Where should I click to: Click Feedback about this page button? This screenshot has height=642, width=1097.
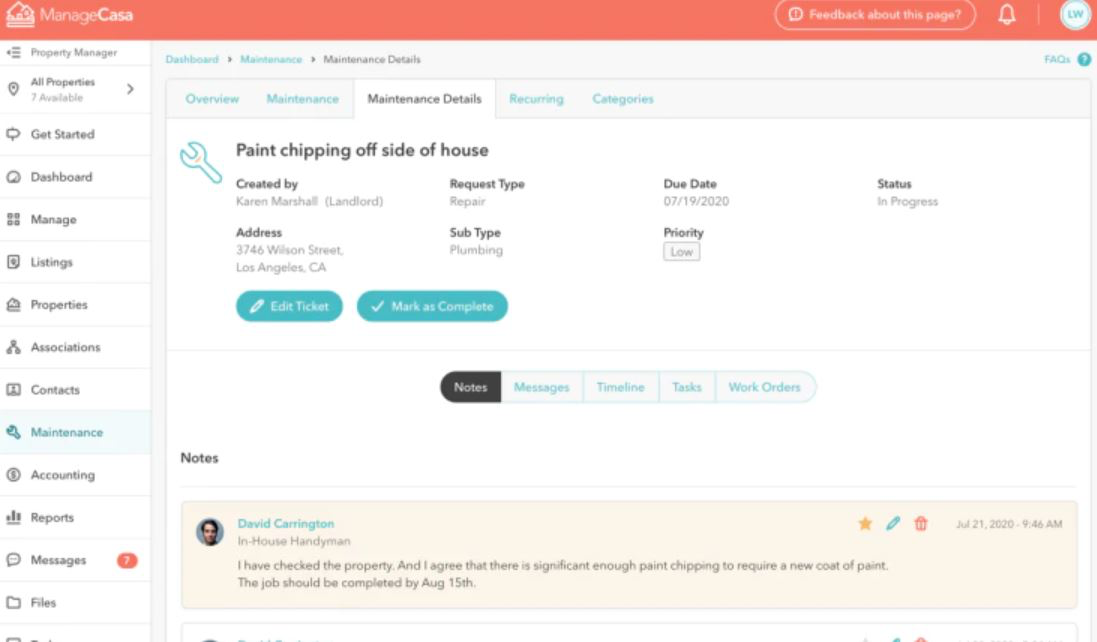click(875, 14)
